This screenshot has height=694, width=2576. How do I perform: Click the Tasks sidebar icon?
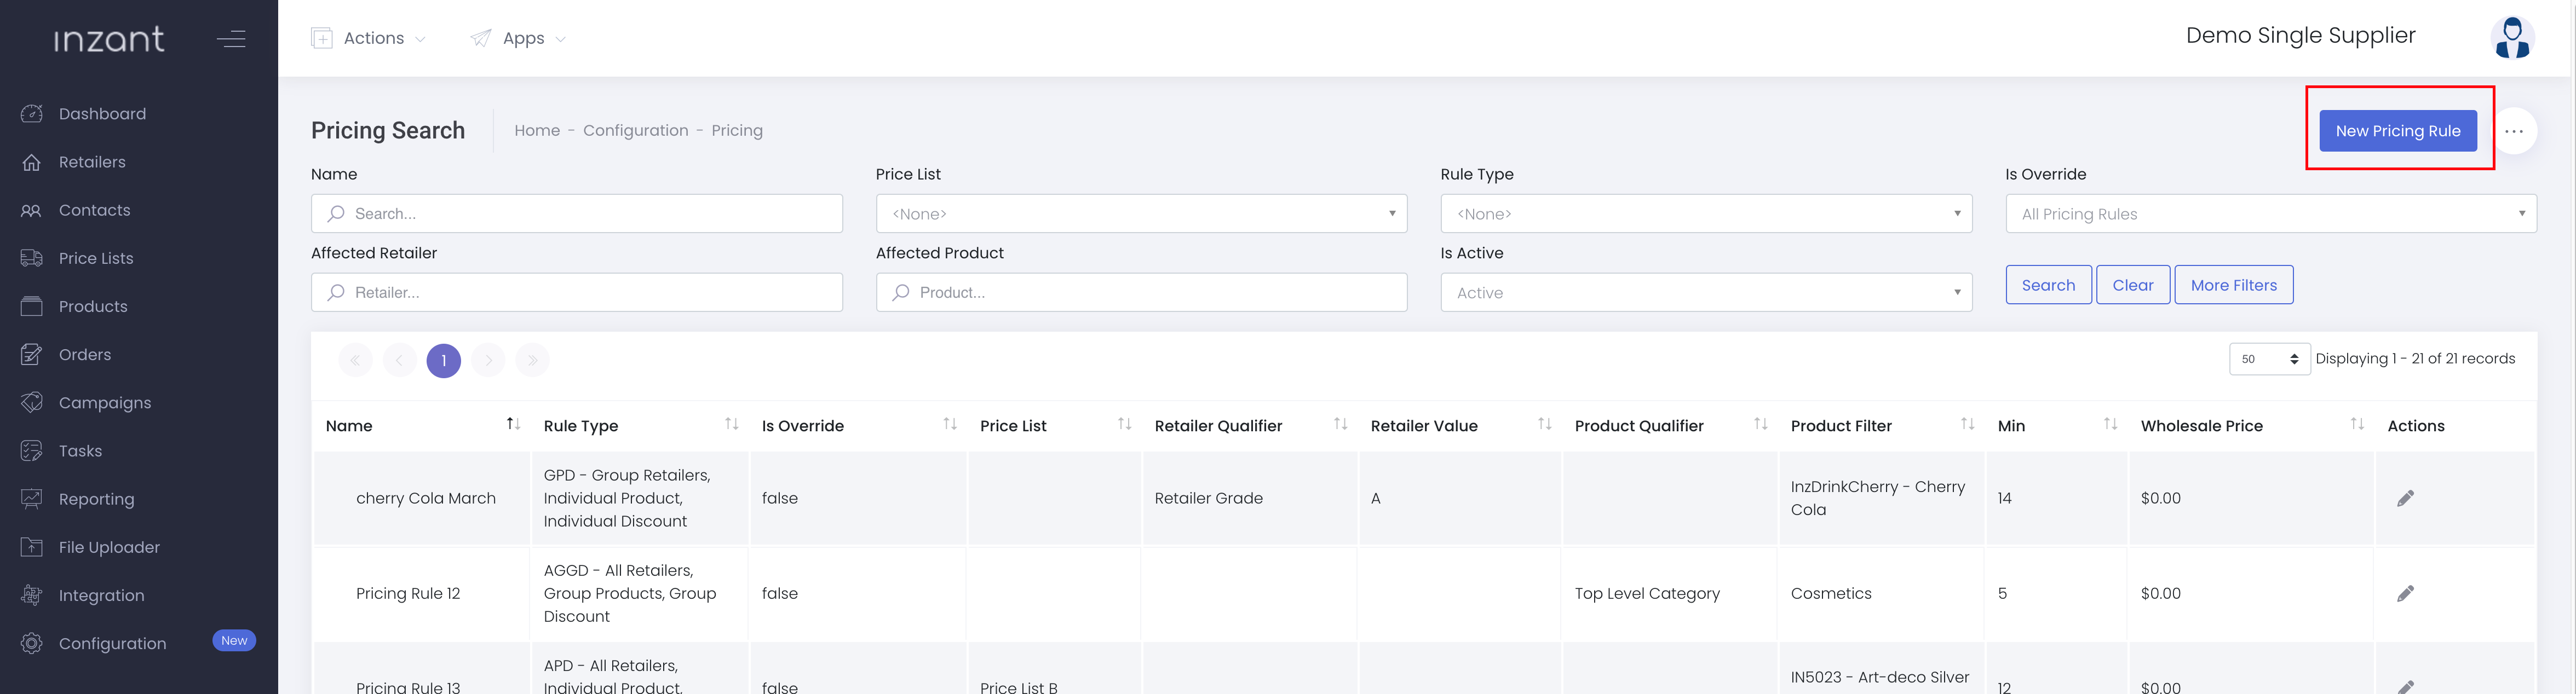pyautogui.click(x=32, y=450)
